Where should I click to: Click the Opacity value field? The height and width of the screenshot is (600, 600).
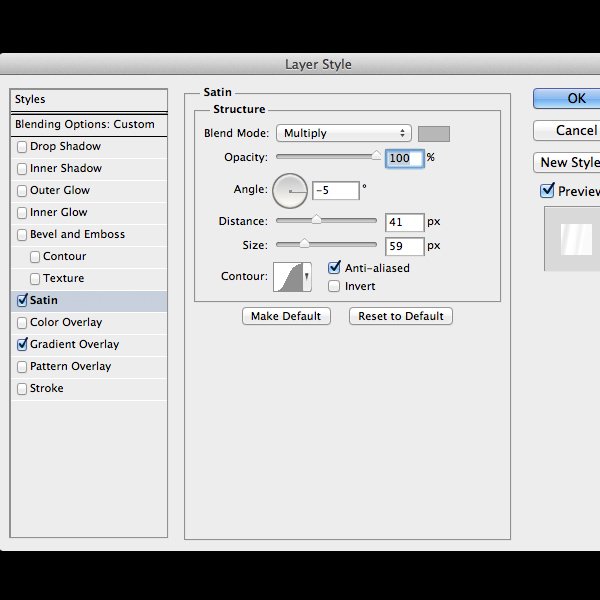click(405, 158)
